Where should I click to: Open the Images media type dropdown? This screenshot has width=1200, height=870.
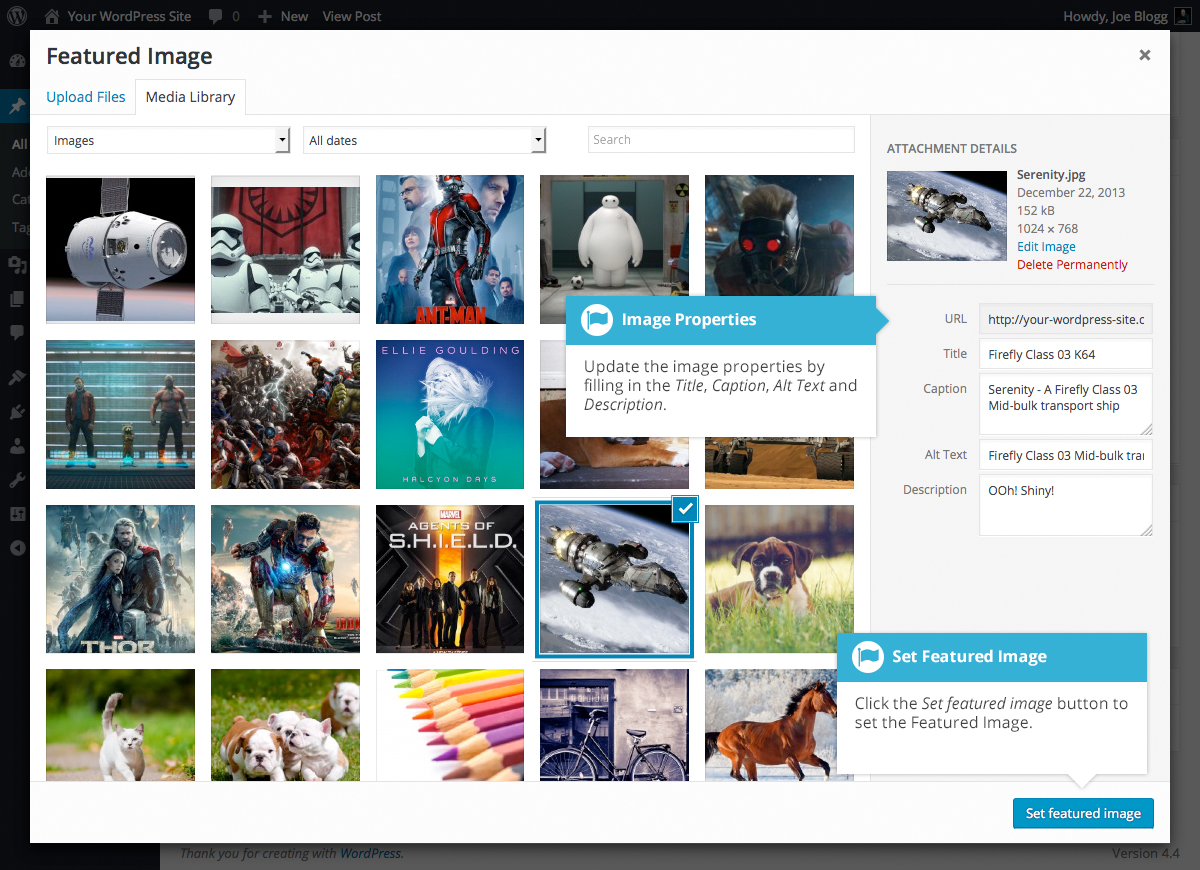pyautogui.click(x=169, y=140)
